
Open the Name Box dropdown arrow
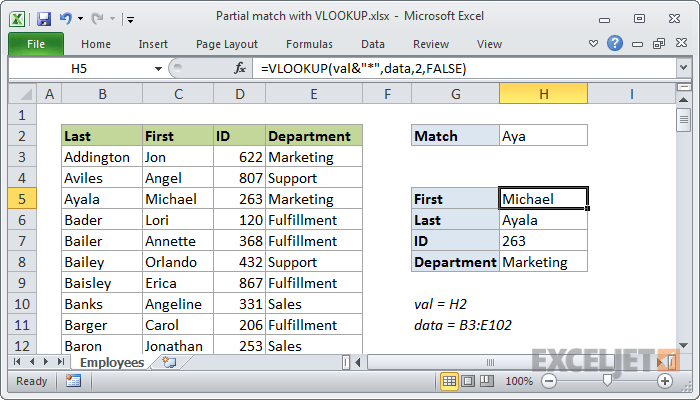pyautogui.click(x=158, y=68)
